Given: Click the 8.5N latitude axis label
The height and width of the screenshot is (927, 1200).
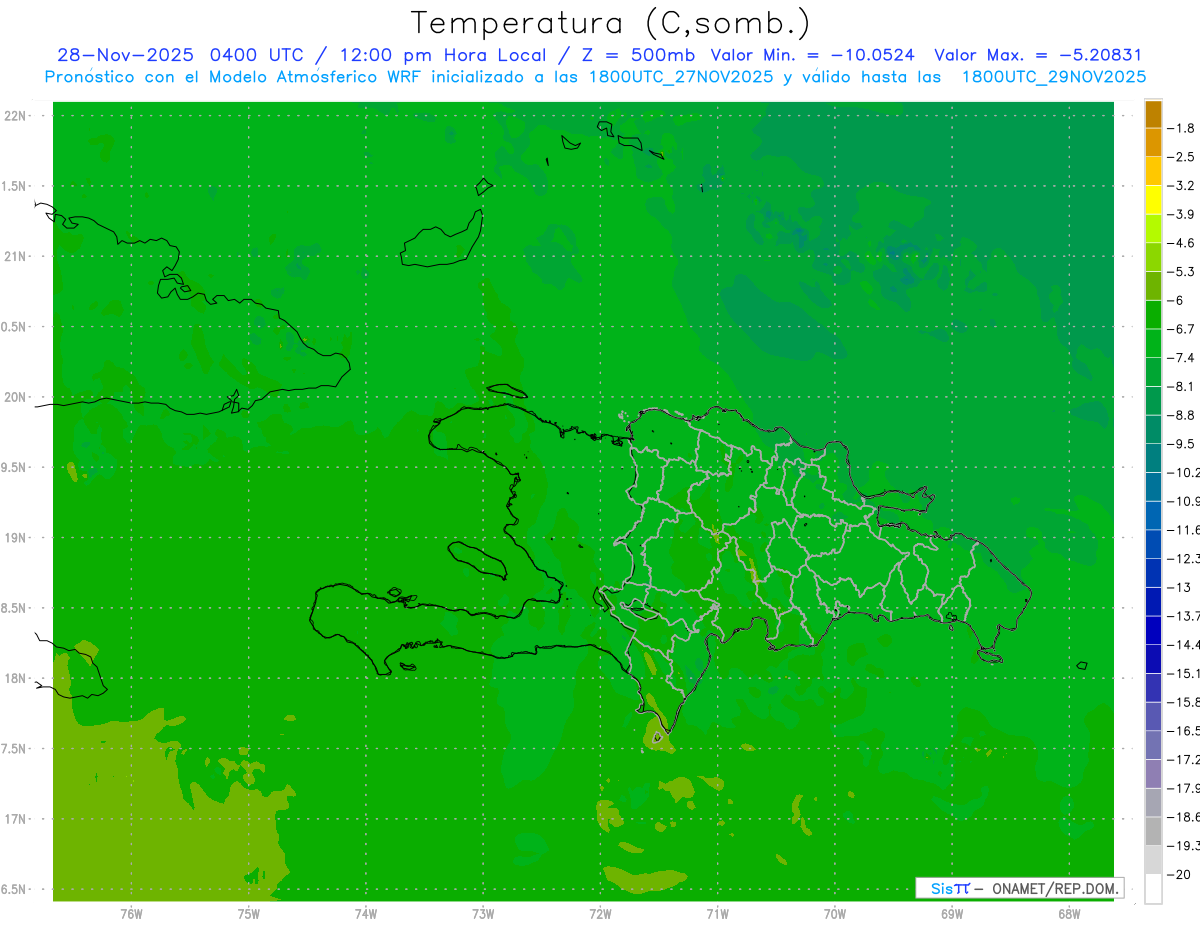Looking at the screenshot, I should (14, 608).
